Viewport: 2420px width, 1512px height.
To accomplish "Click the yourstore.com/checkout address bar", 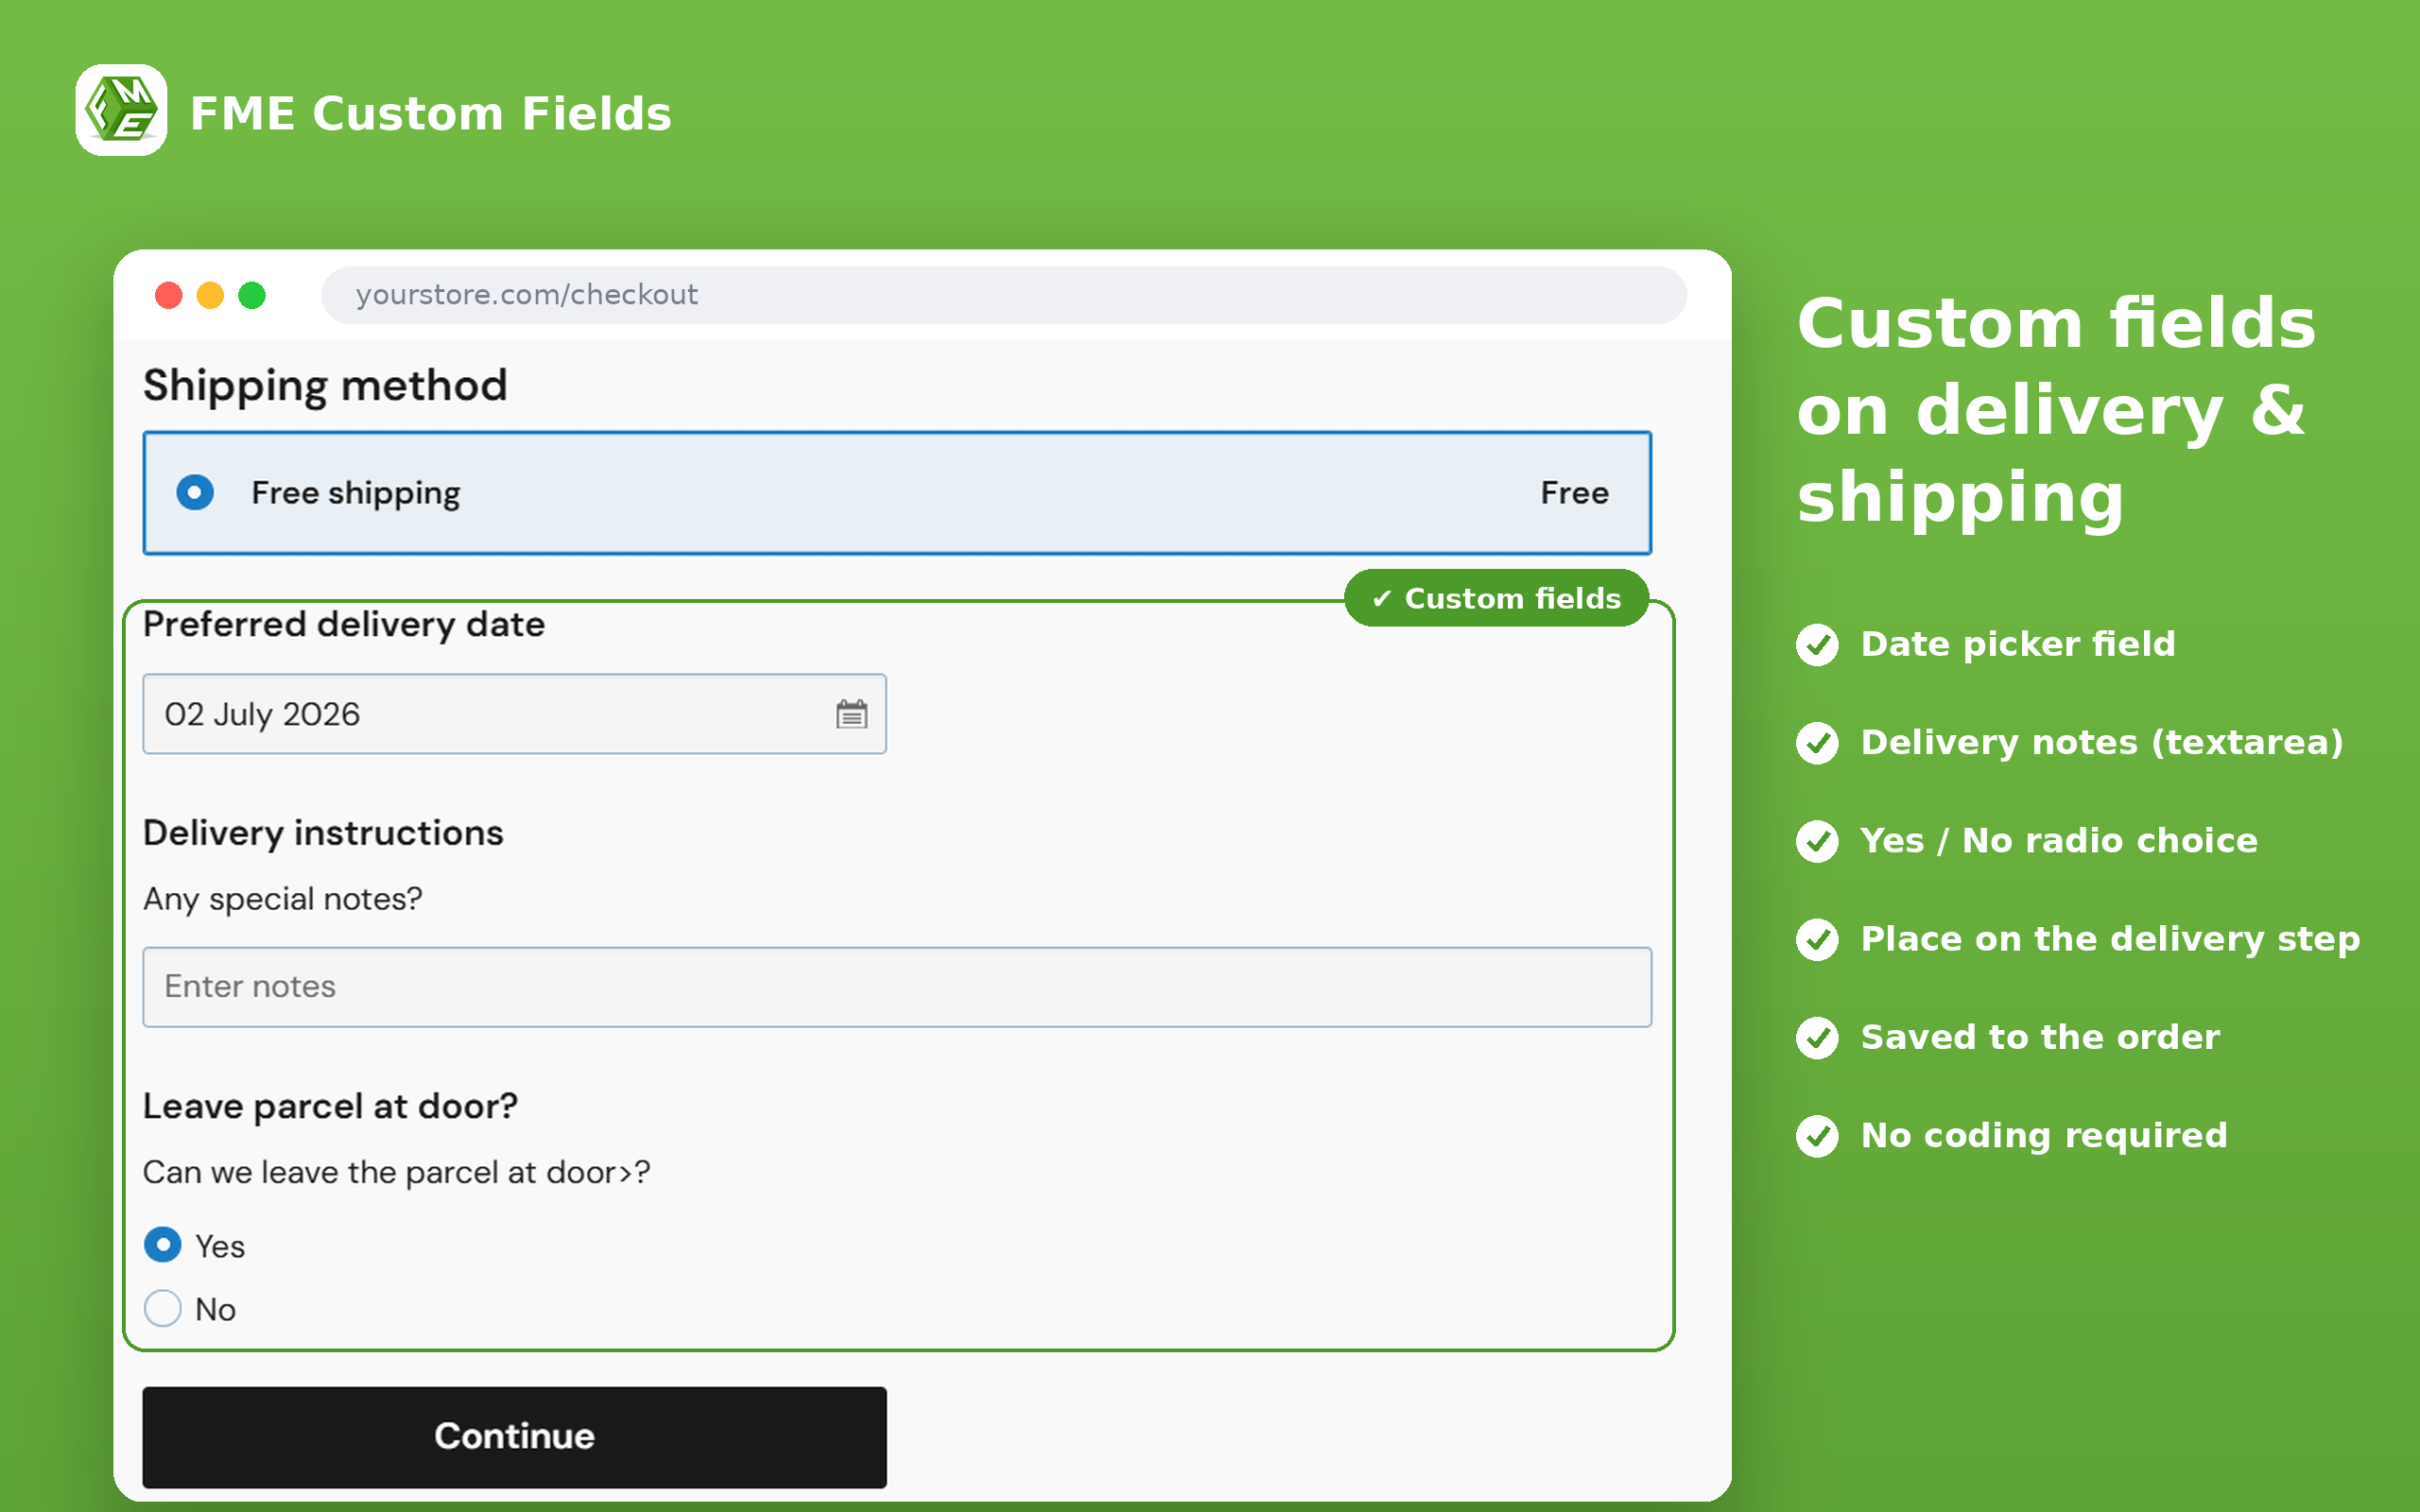I will coord(1003,295).
